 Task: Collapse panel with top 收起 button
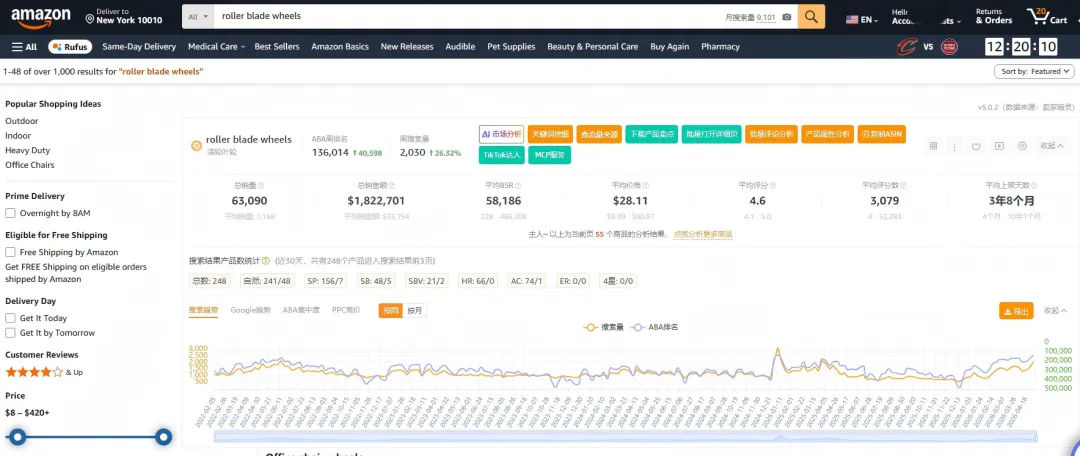[1051, 146]
